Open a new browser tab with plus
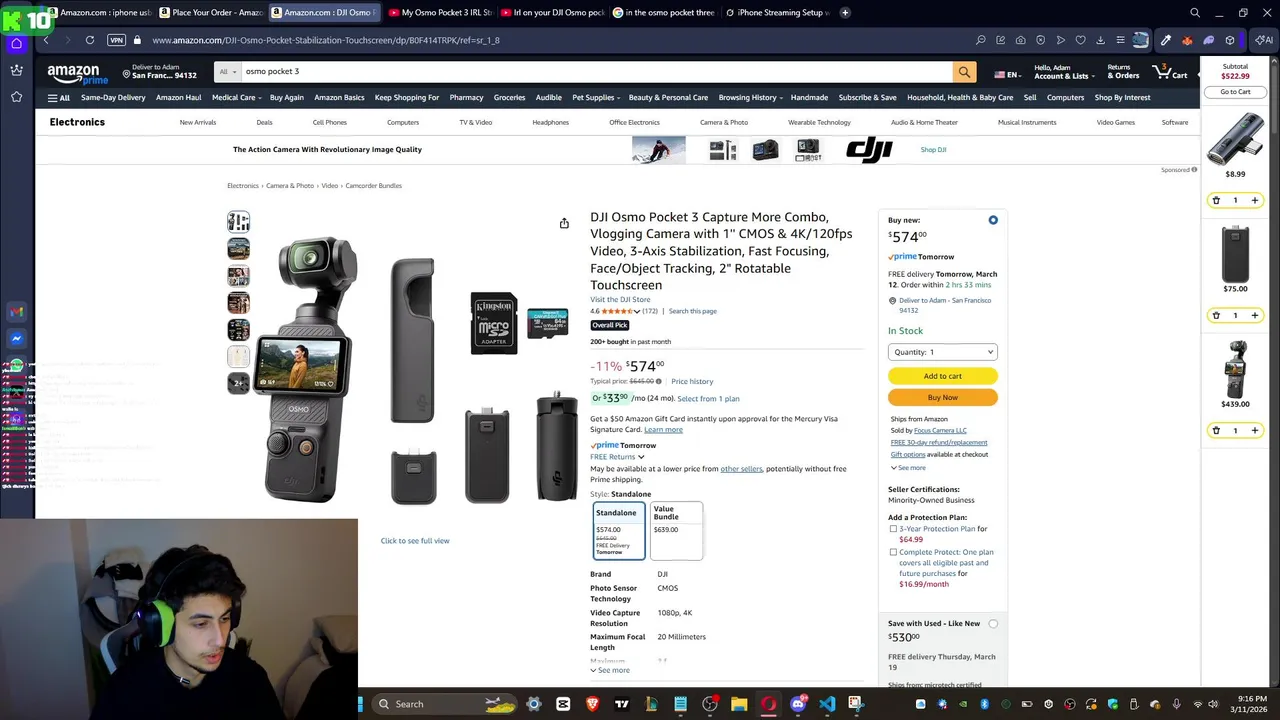This screenshot has height=720, width=1280. (845, 13)
